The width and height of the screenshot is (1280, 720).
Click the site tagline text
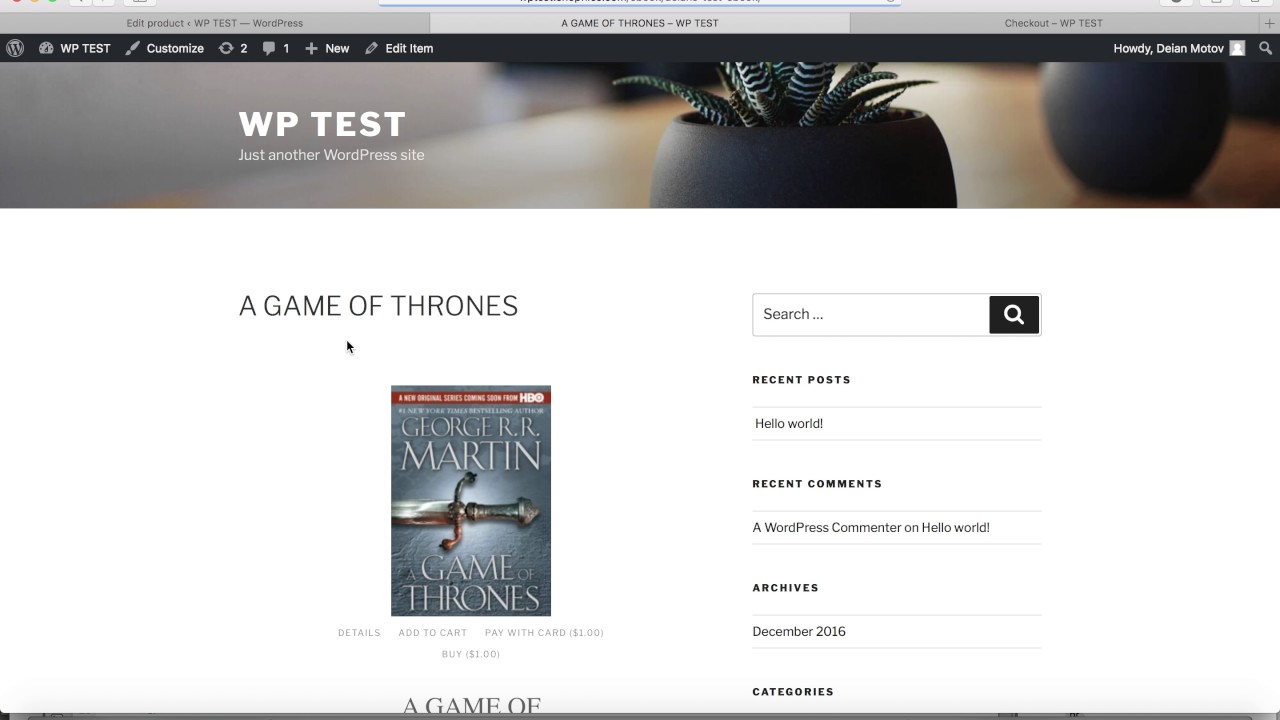click(x=331, y=155)
